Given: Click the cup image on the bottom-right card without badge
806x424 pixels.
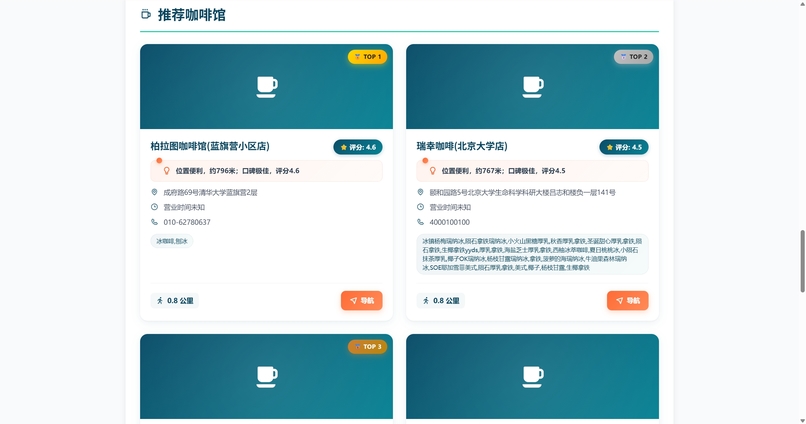Looking at the screenshot, I should [x=533, y=377].
